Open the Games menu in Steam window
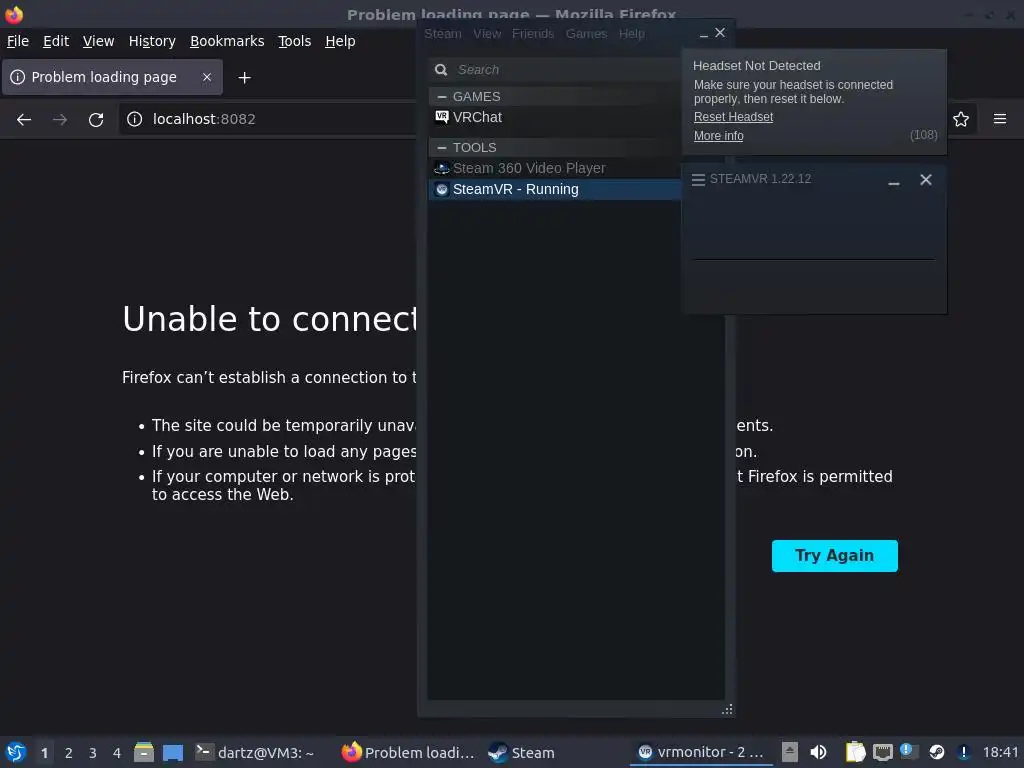Screen dimensions: 1024x768 tap(586, 34)
